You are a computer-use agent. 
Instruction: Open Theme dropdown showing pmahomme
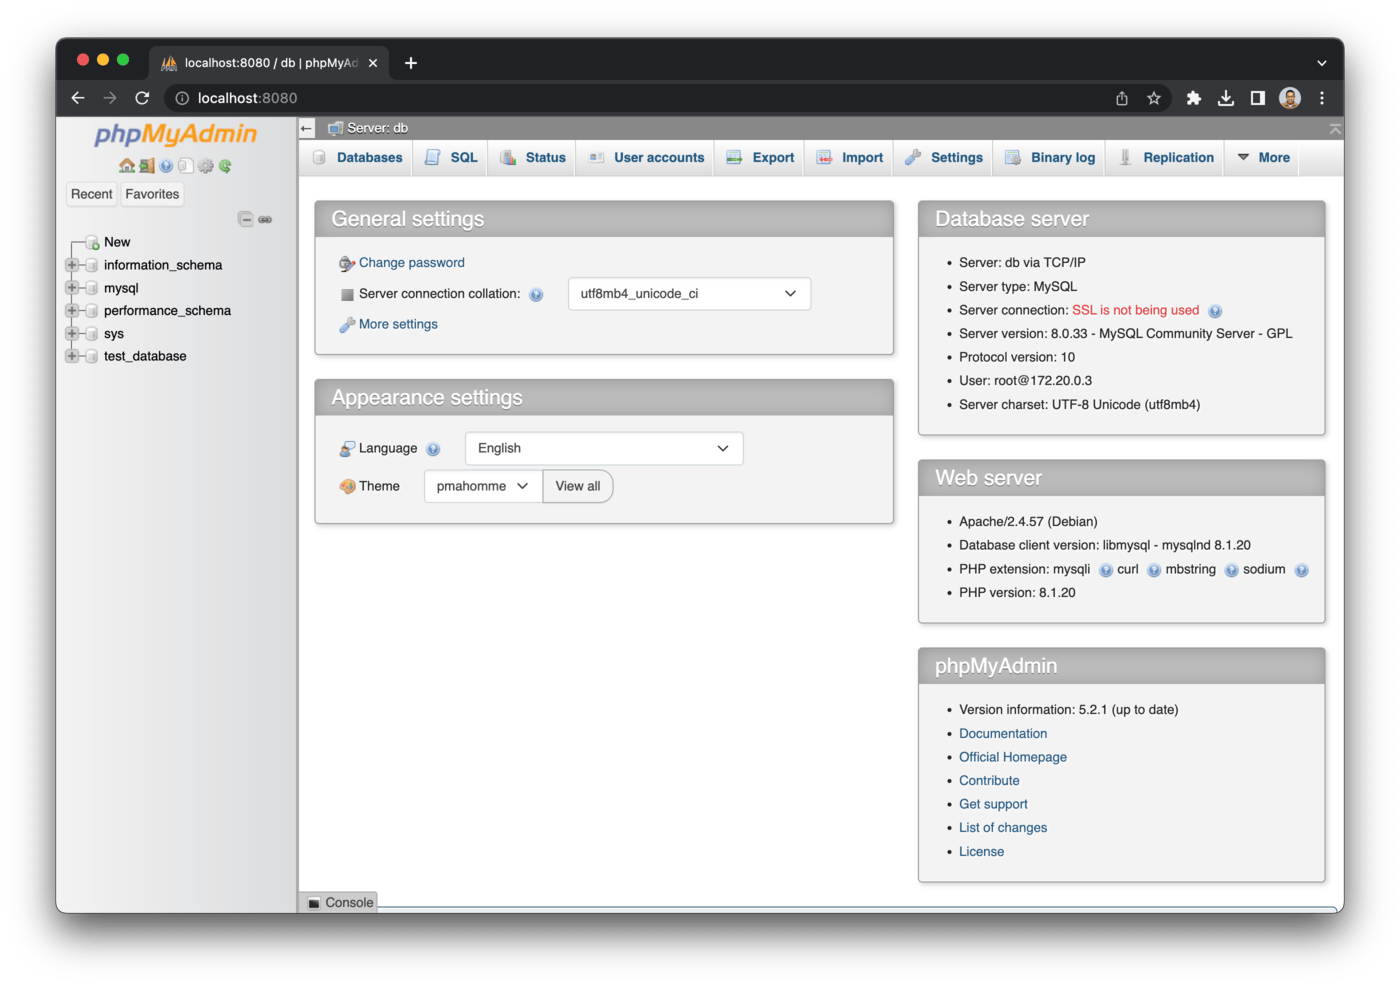coord(483,487)
